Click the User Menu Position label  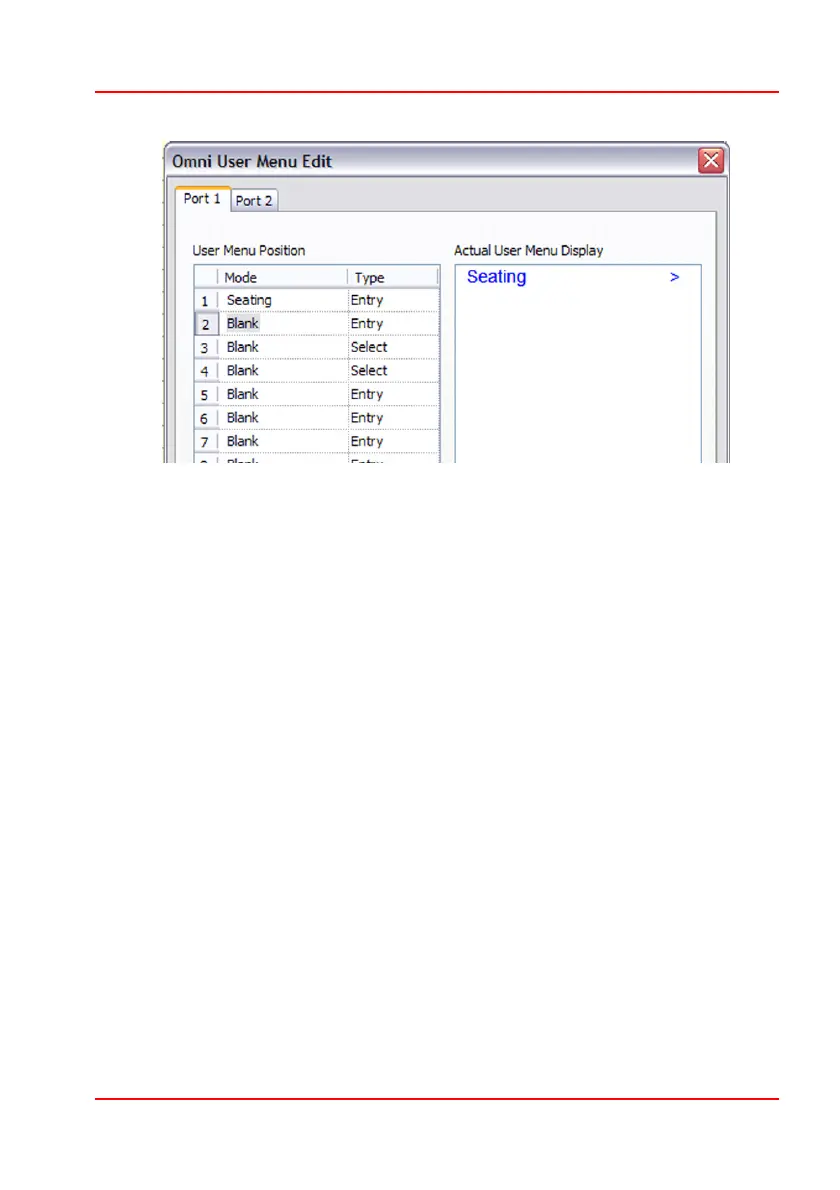(x=249, y=250)
